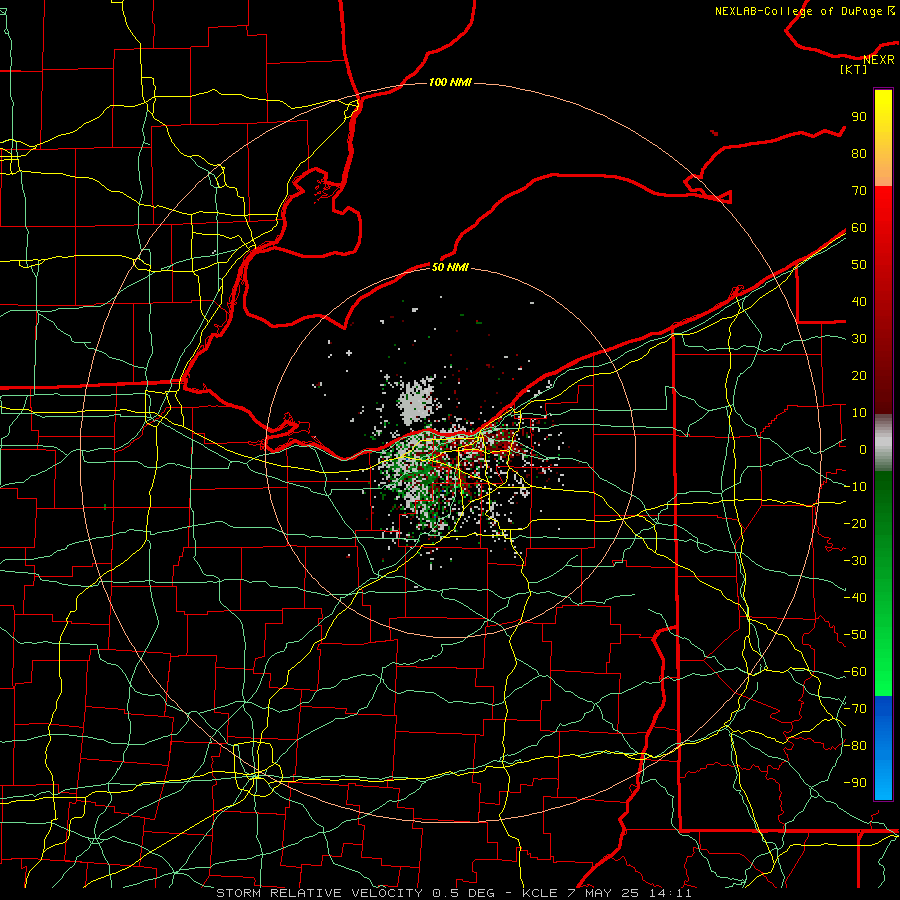Click the 80 tick label on velocity scale

(859, 153)
